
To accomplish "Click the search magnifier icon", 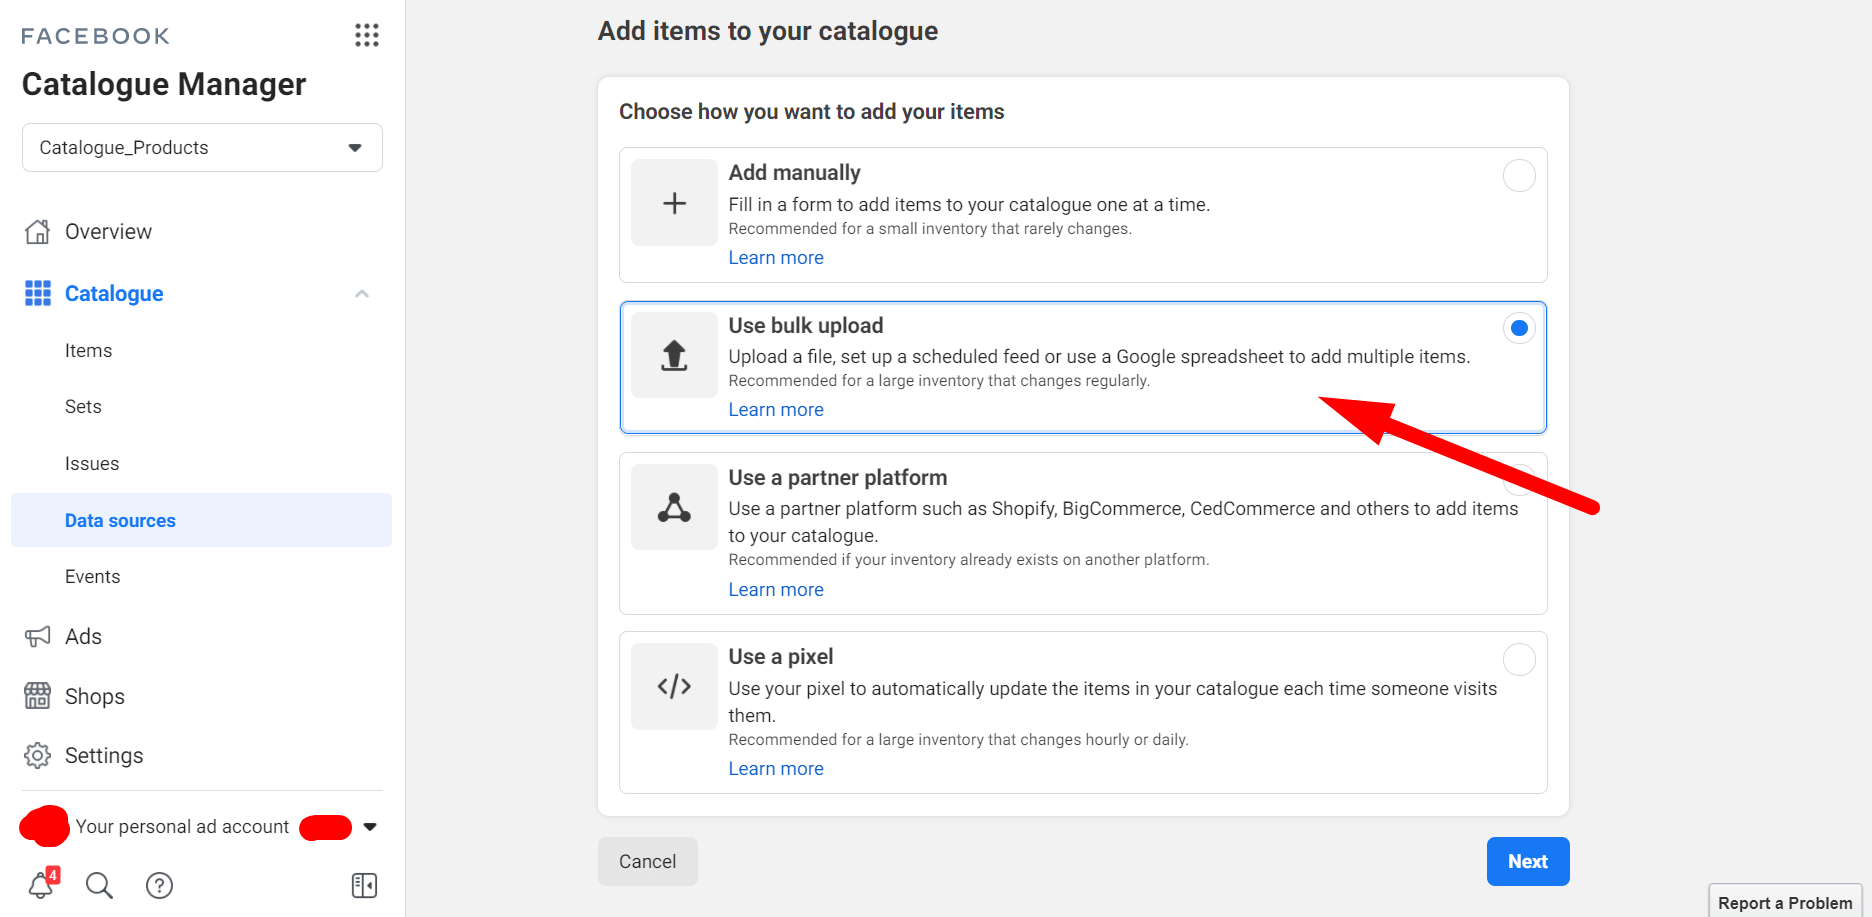I will point(99,885).
